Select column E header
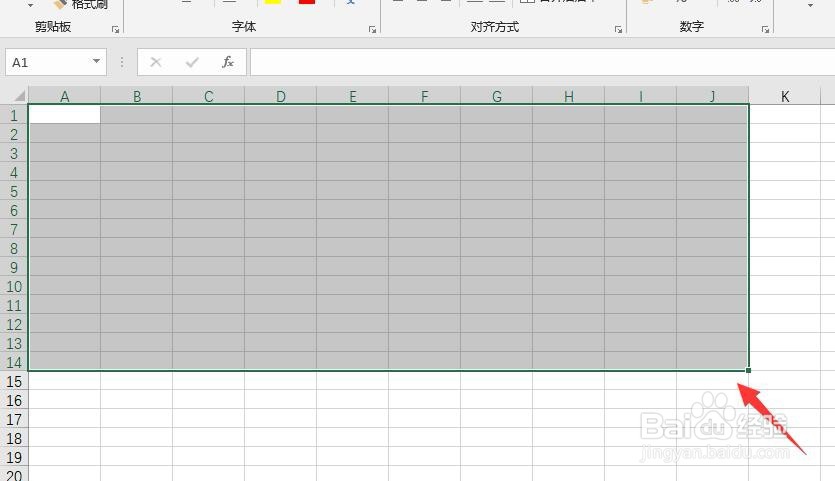The width and height of the screenshot is (835, 481). [x=353, y=96]
